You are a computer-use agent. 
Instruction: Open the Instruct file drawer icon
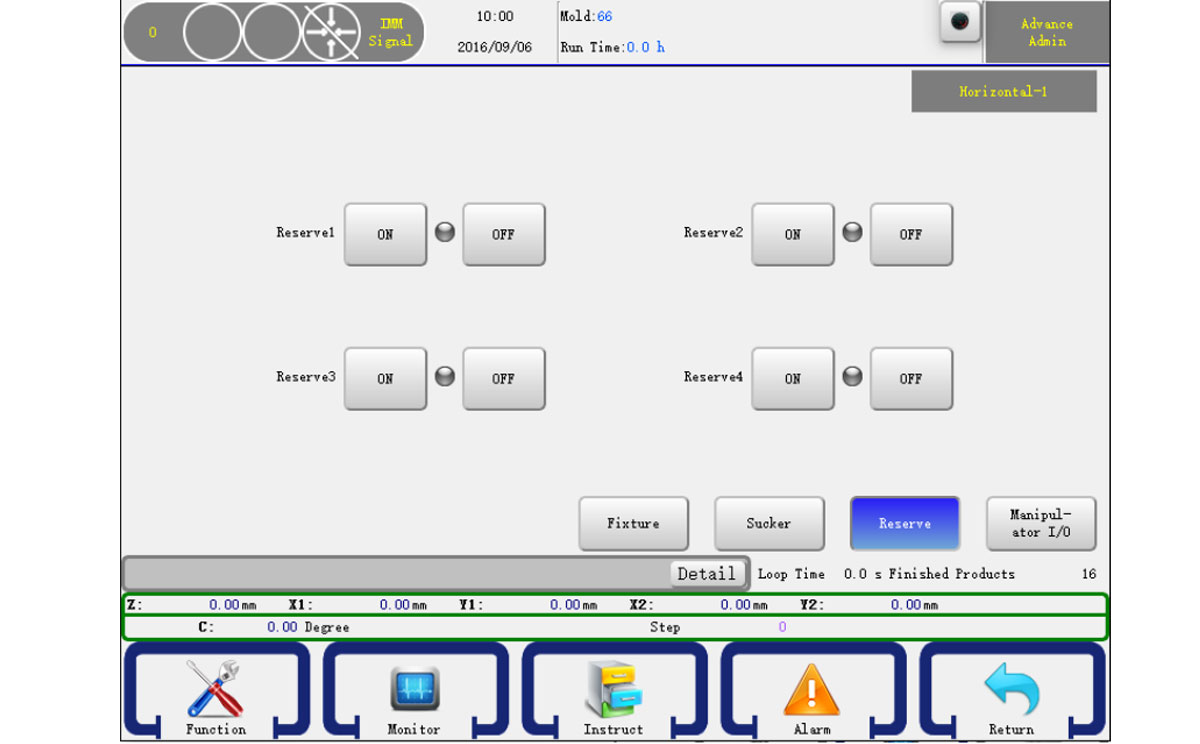coord(613,691)
